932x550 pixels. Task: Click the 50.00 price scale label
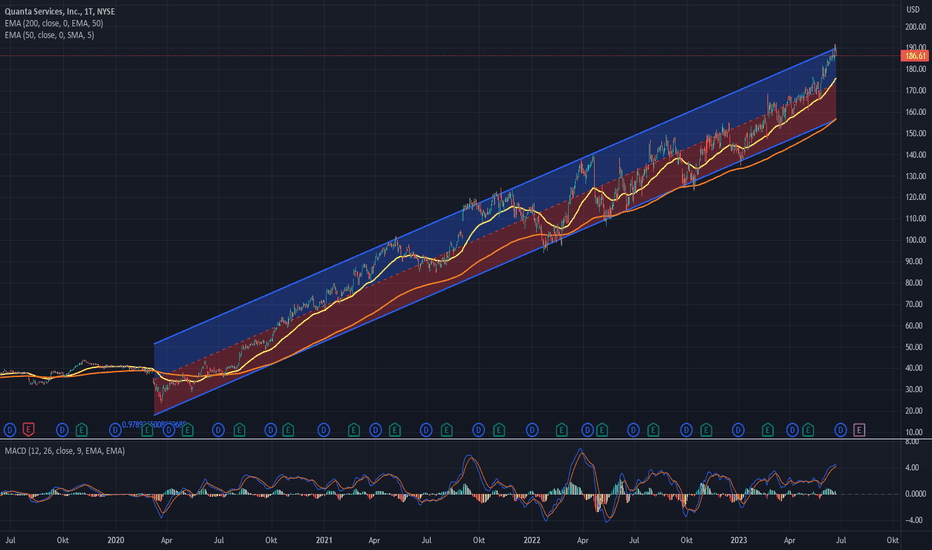915,347
